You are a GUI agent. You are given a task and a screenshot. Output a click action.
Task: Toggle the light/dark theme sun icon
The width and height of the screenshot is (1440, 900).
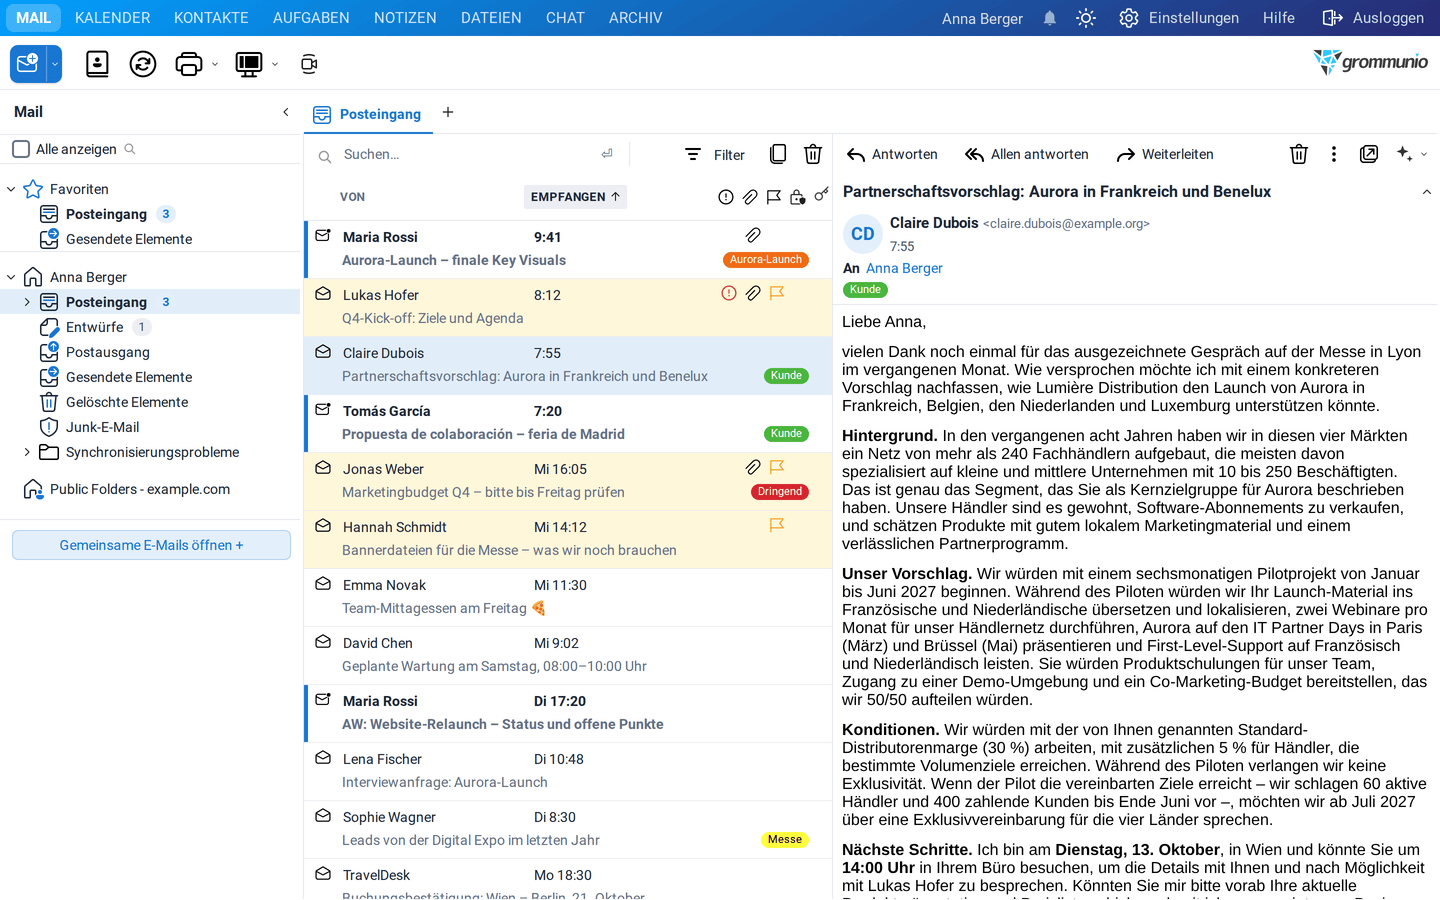(x=1086, y=18)
